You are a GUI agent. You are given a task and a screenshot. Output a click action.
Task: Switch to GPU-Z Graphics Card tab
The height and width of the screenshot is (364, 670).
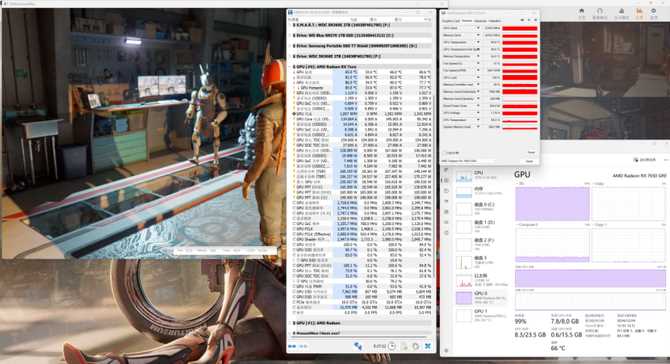coord(451,21)
